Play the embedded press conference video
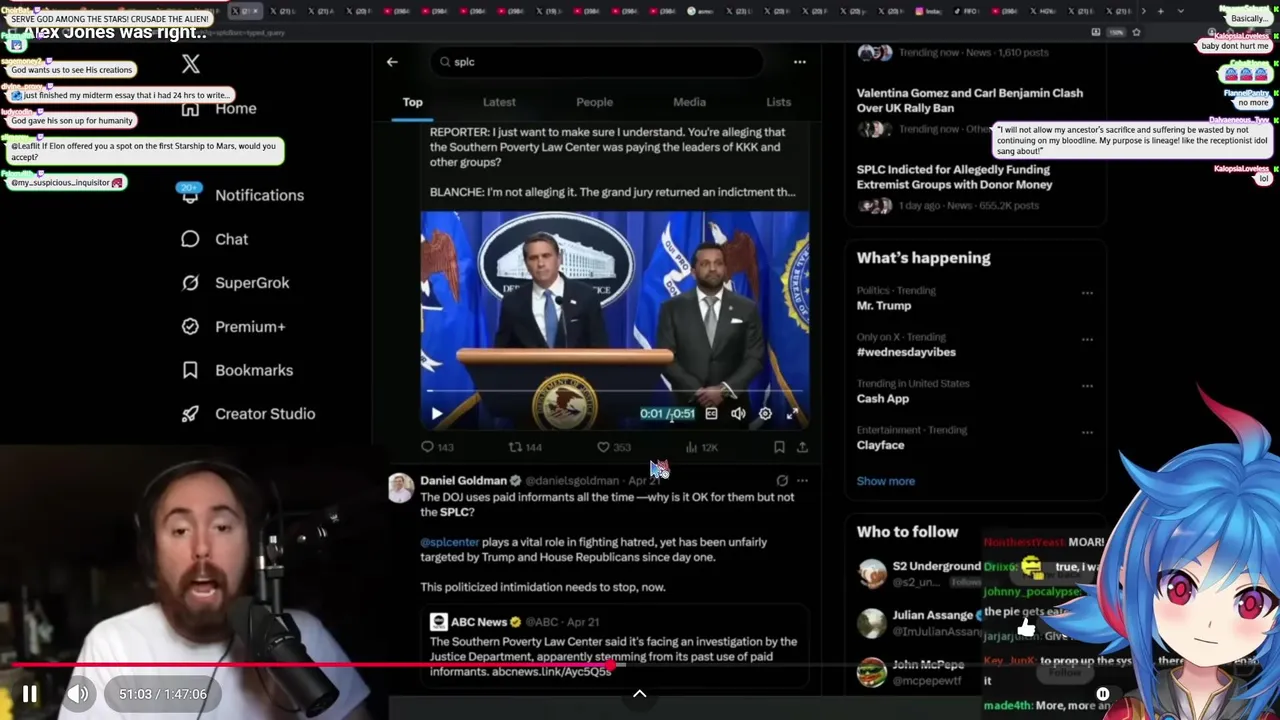 tap(436, 413)
